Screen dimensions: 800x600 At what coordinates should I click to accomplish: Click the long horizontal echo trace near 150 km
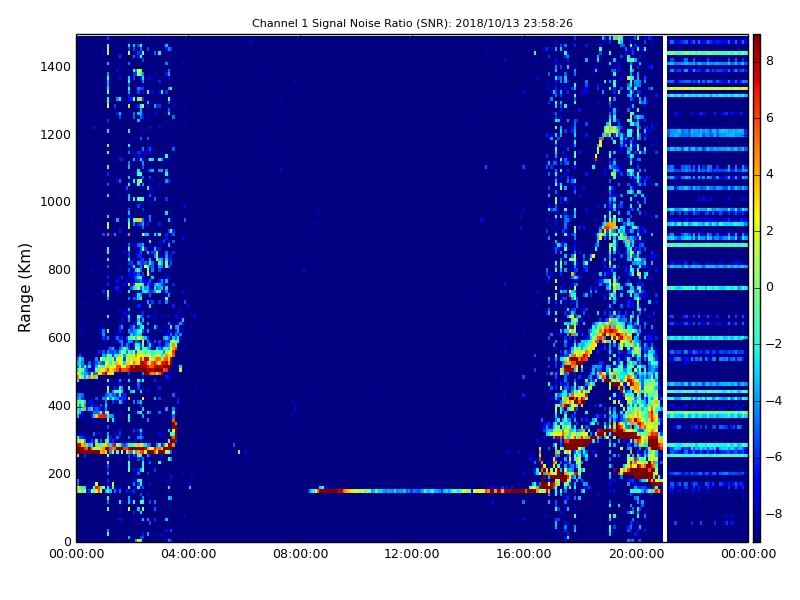[x=429, y=491]
